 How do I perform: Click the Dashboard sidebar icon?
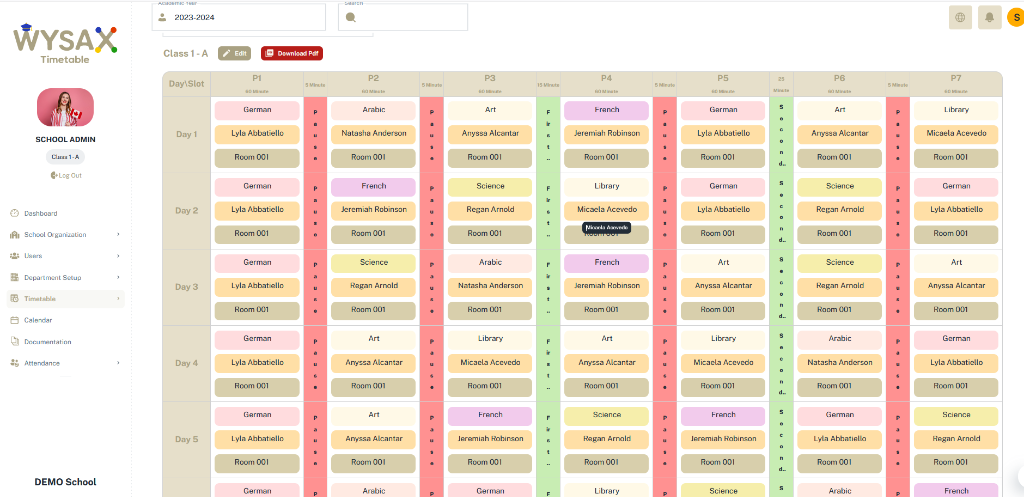[x=14, y=214]
